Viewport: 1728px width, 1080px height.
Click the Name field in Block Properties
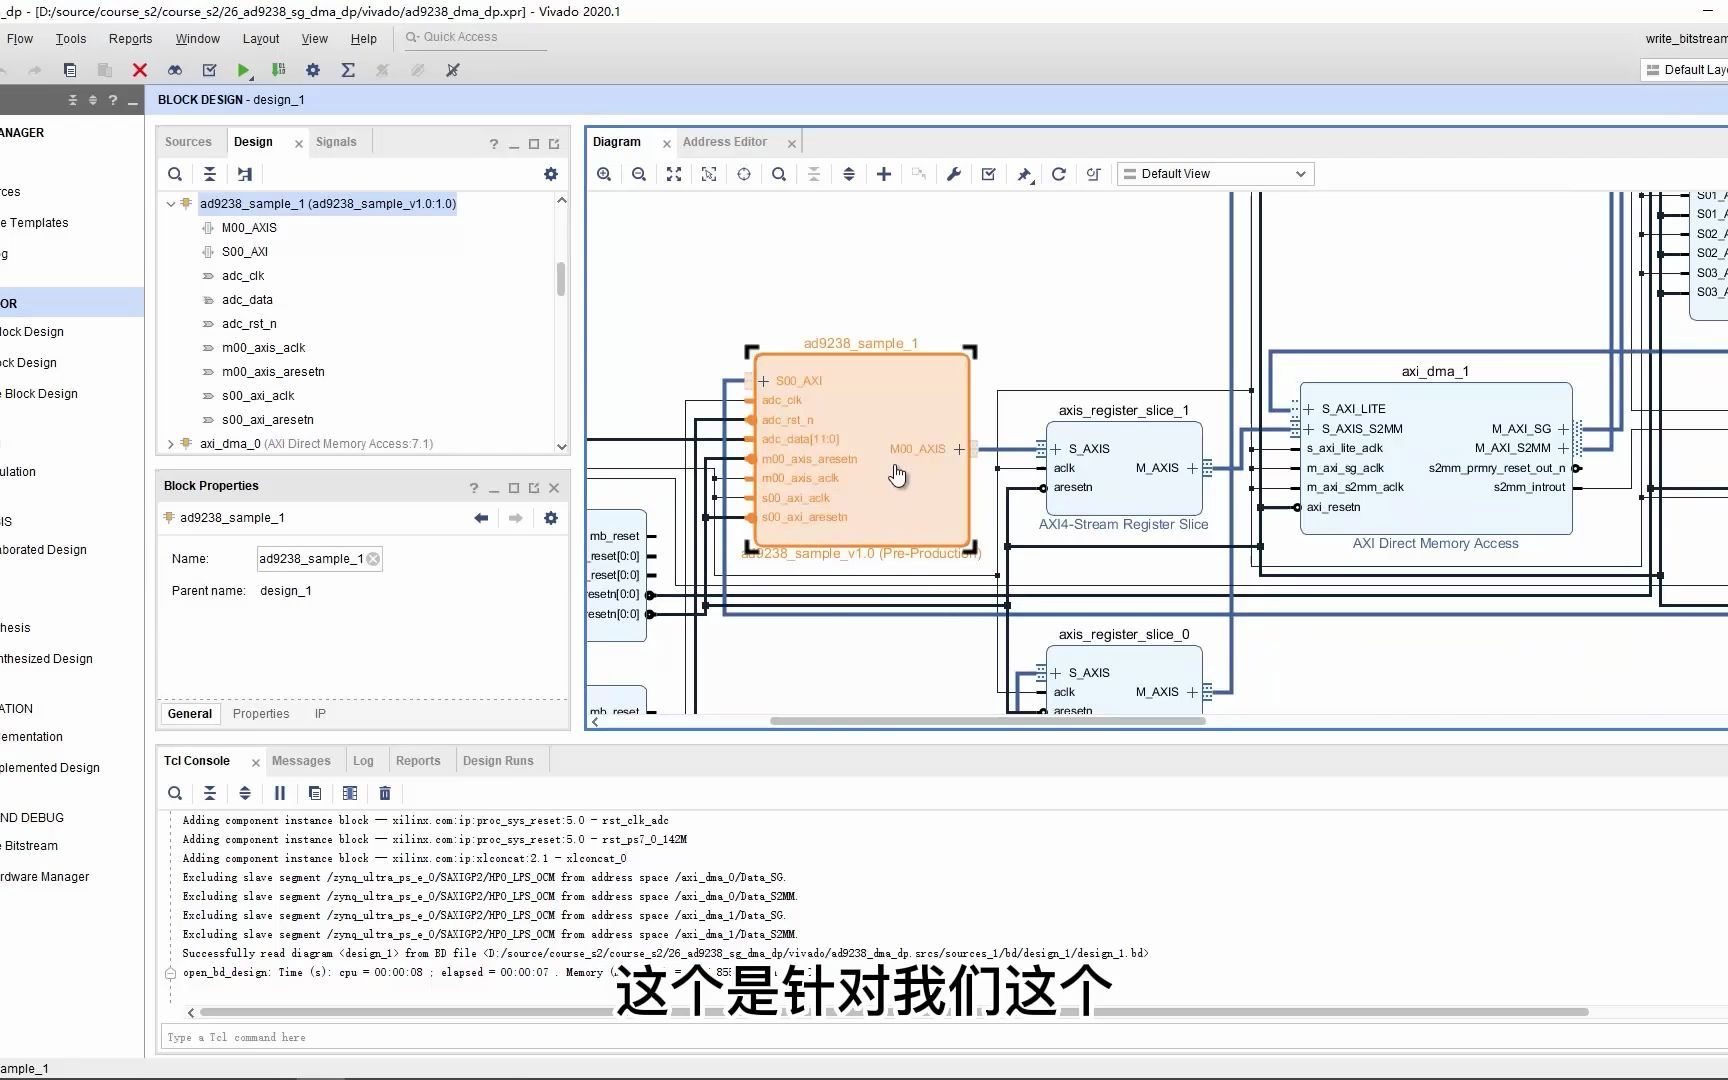tap(319, 559)
